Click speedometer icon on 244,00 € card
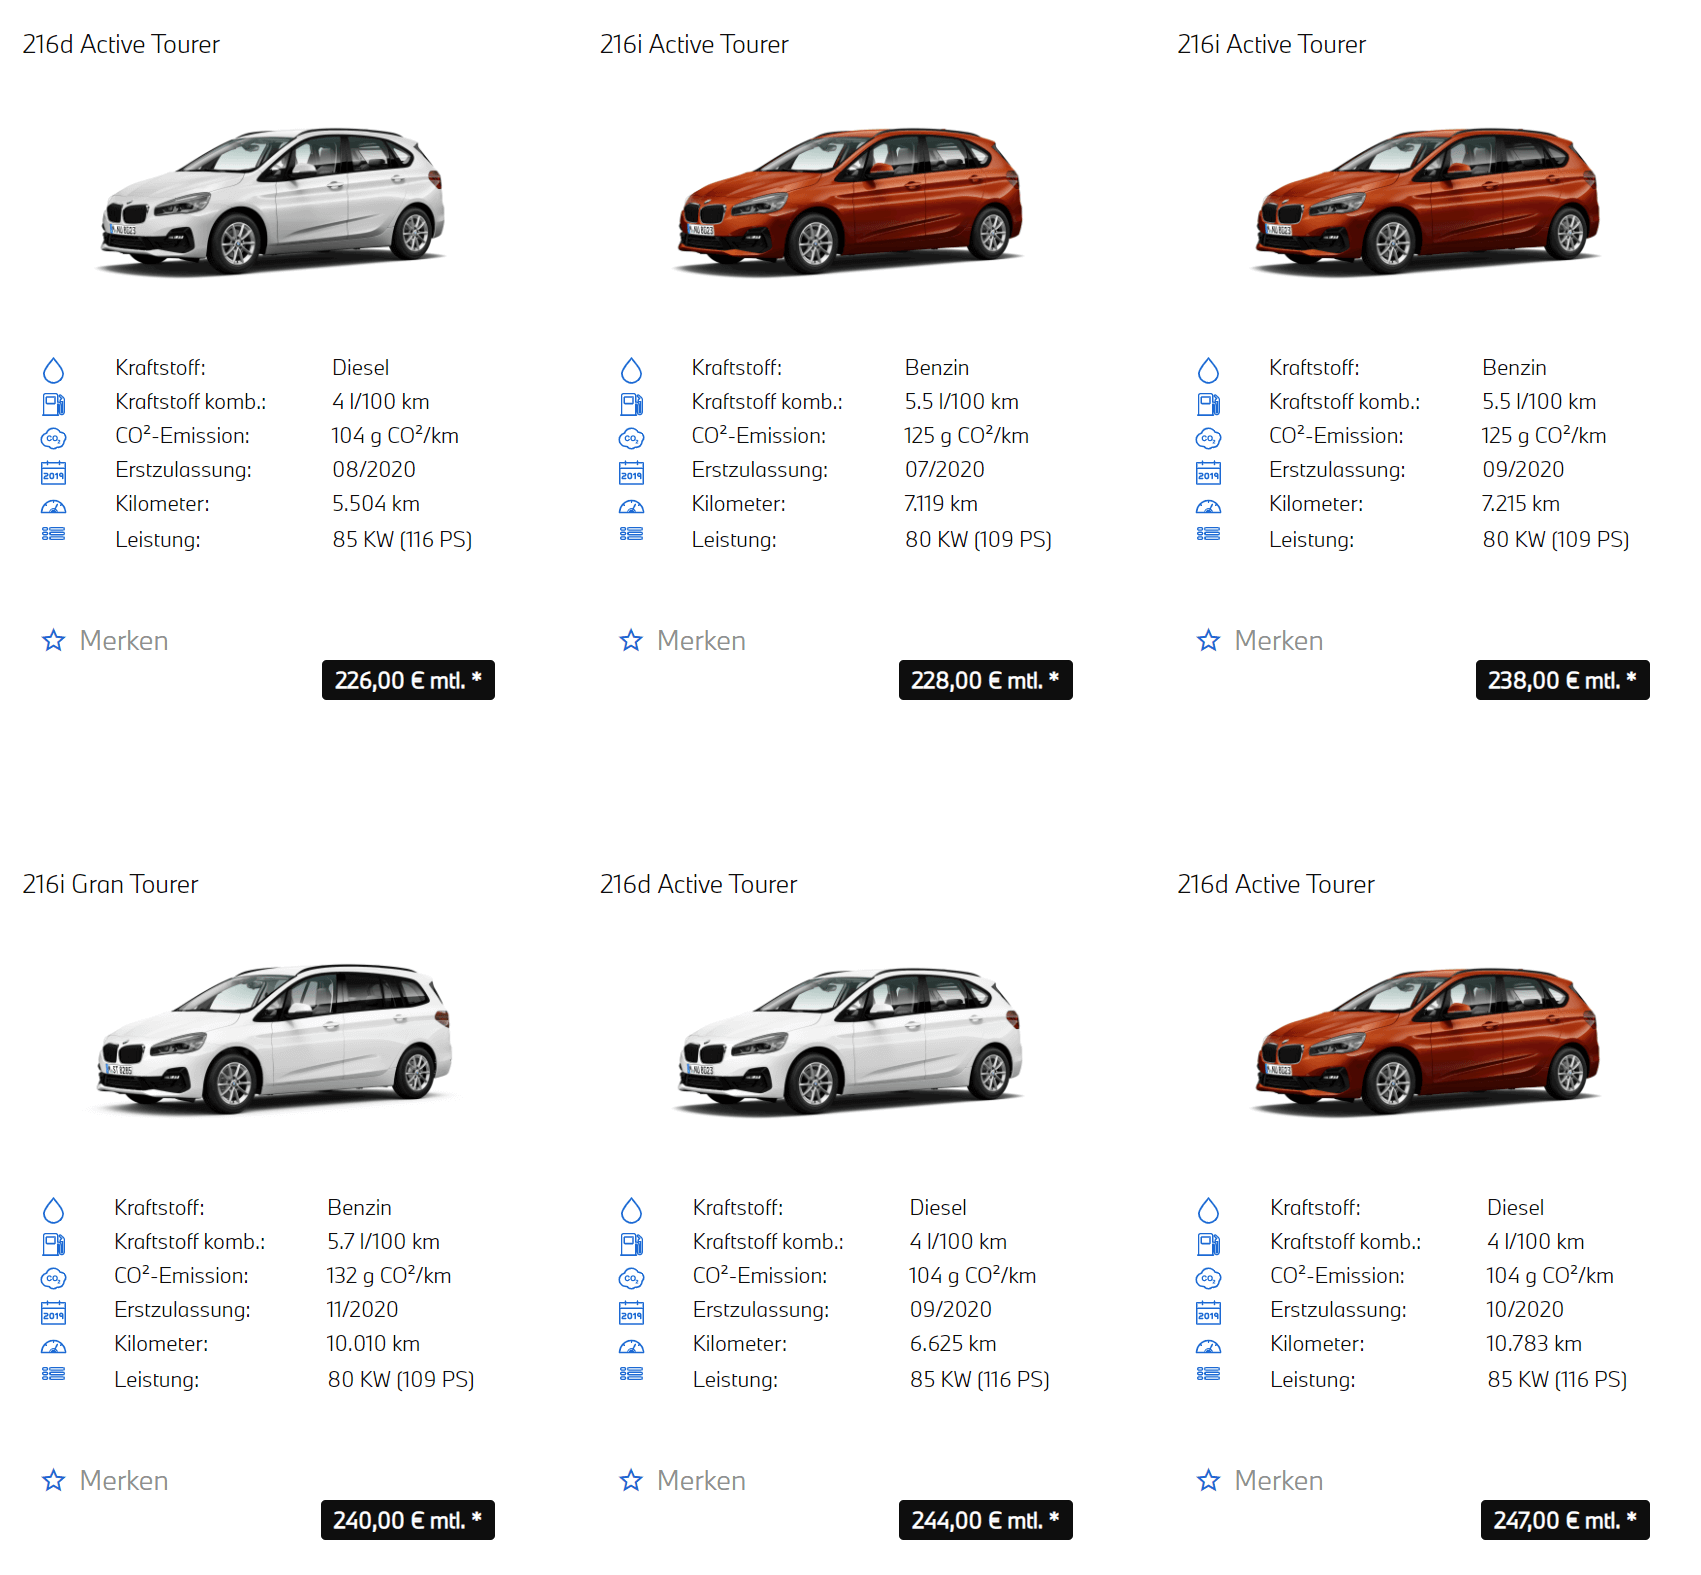This screenshot has width=1701, height=1575. pyautogui.click(x=631, y=1346)
